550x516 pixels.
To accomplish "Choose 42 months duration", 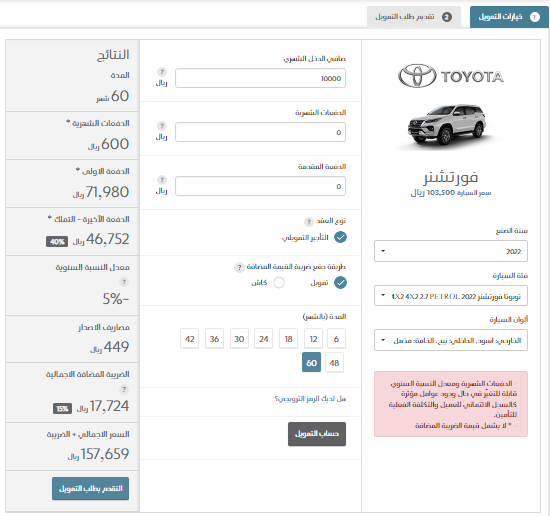I will [189, 339].
